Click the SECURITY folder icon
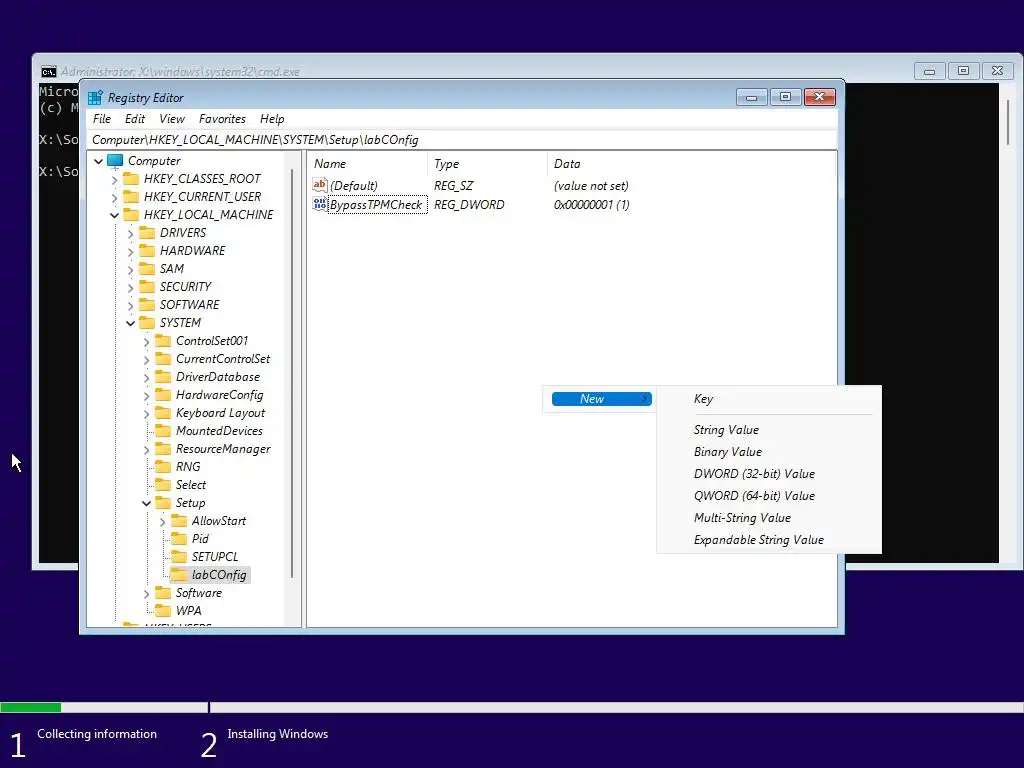1024x768 pixels. click(148, 287)
